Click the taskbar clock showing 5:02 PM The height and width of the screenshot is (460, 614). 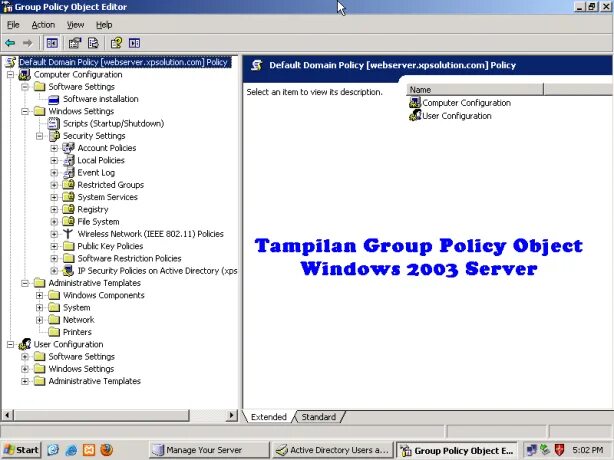[x=587, y=450]
